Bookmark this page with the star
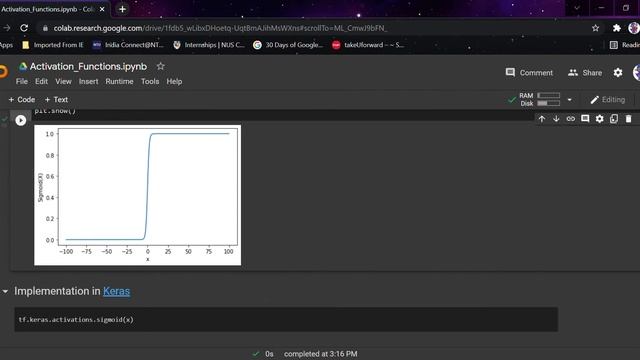This screenshot has width=640, height=360. [x=596, y=28]
